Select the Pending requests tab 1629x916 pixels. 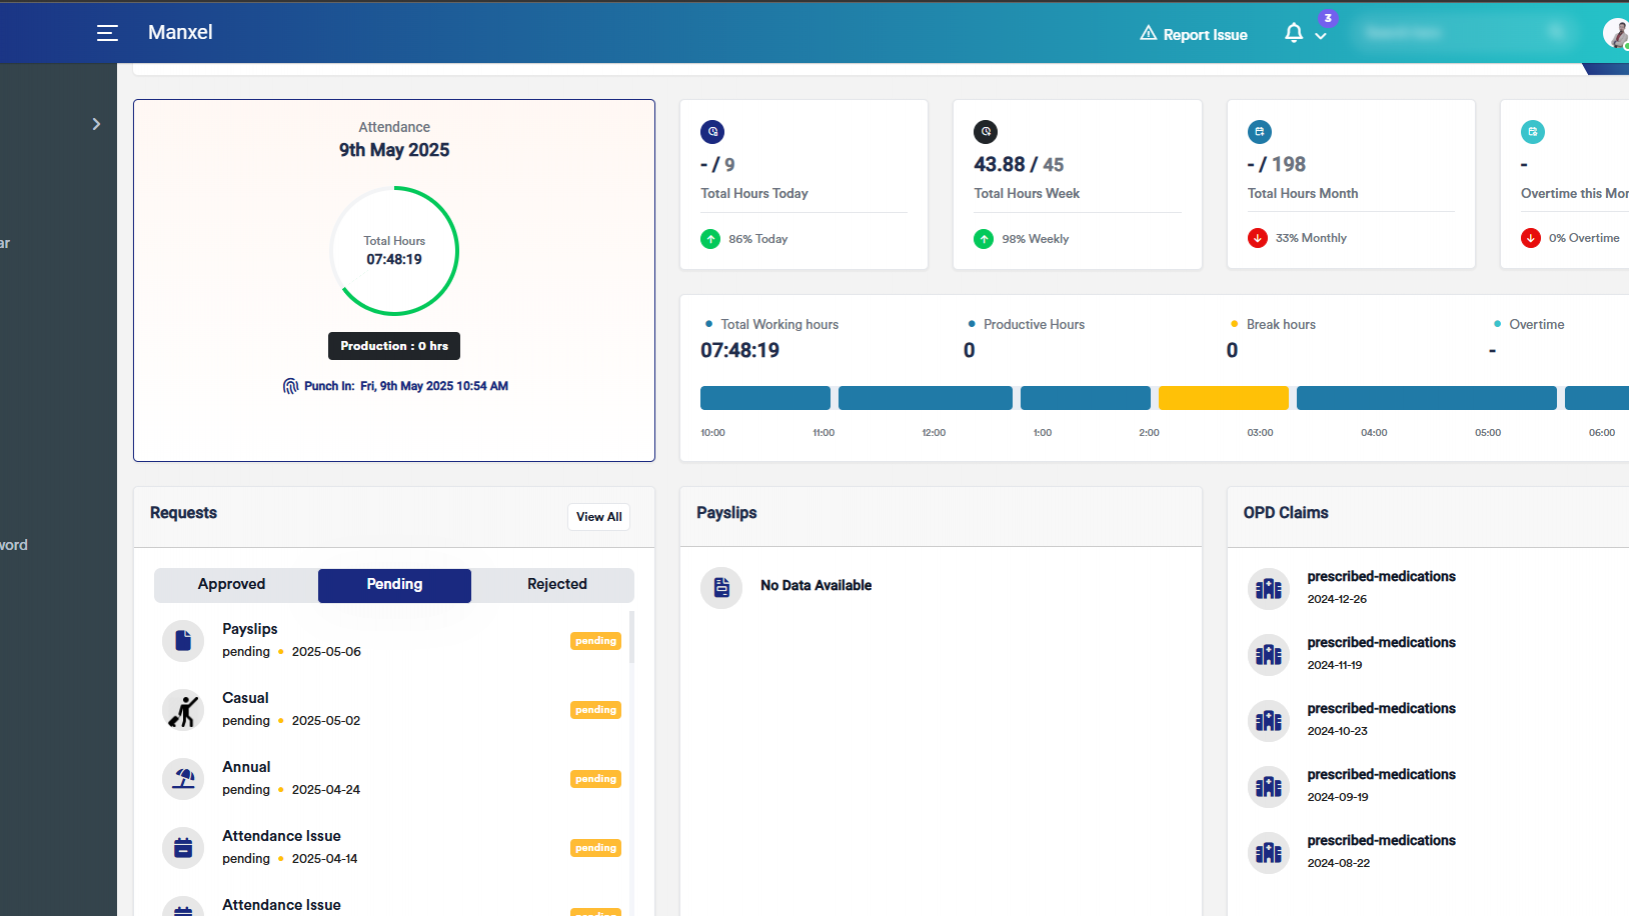coord(394,585)
